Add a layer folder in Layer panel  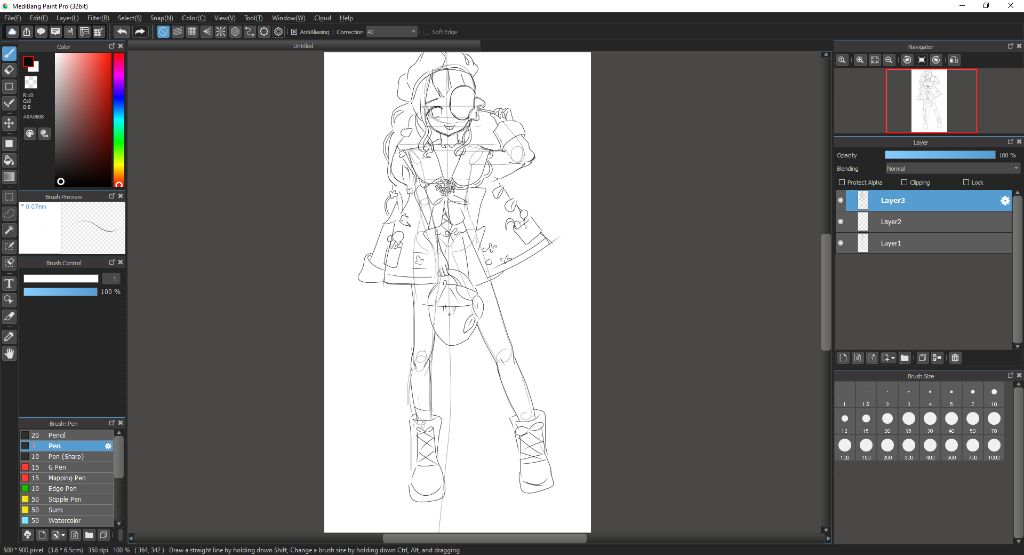(x=904, y=358)
